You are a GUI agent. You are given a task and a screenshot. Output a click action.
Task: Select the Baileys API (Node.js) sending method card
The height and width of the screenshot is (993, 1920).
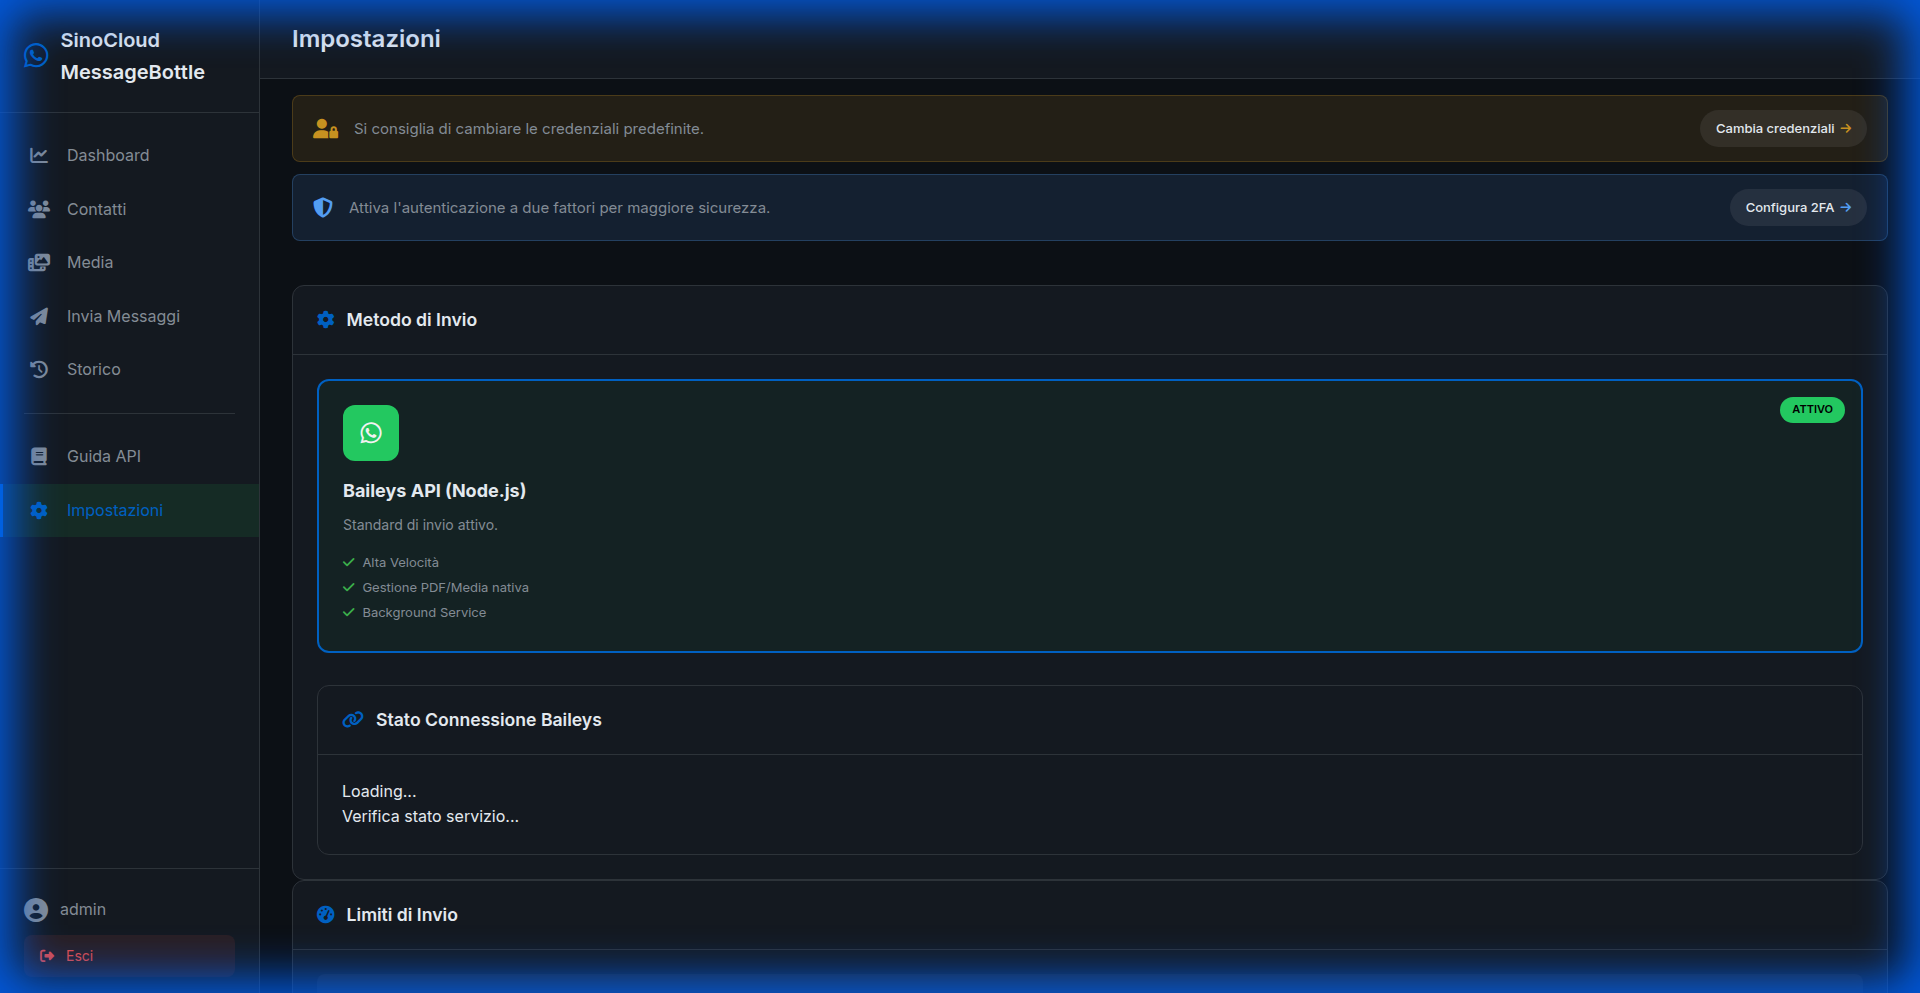click(x=1090, y=517)
